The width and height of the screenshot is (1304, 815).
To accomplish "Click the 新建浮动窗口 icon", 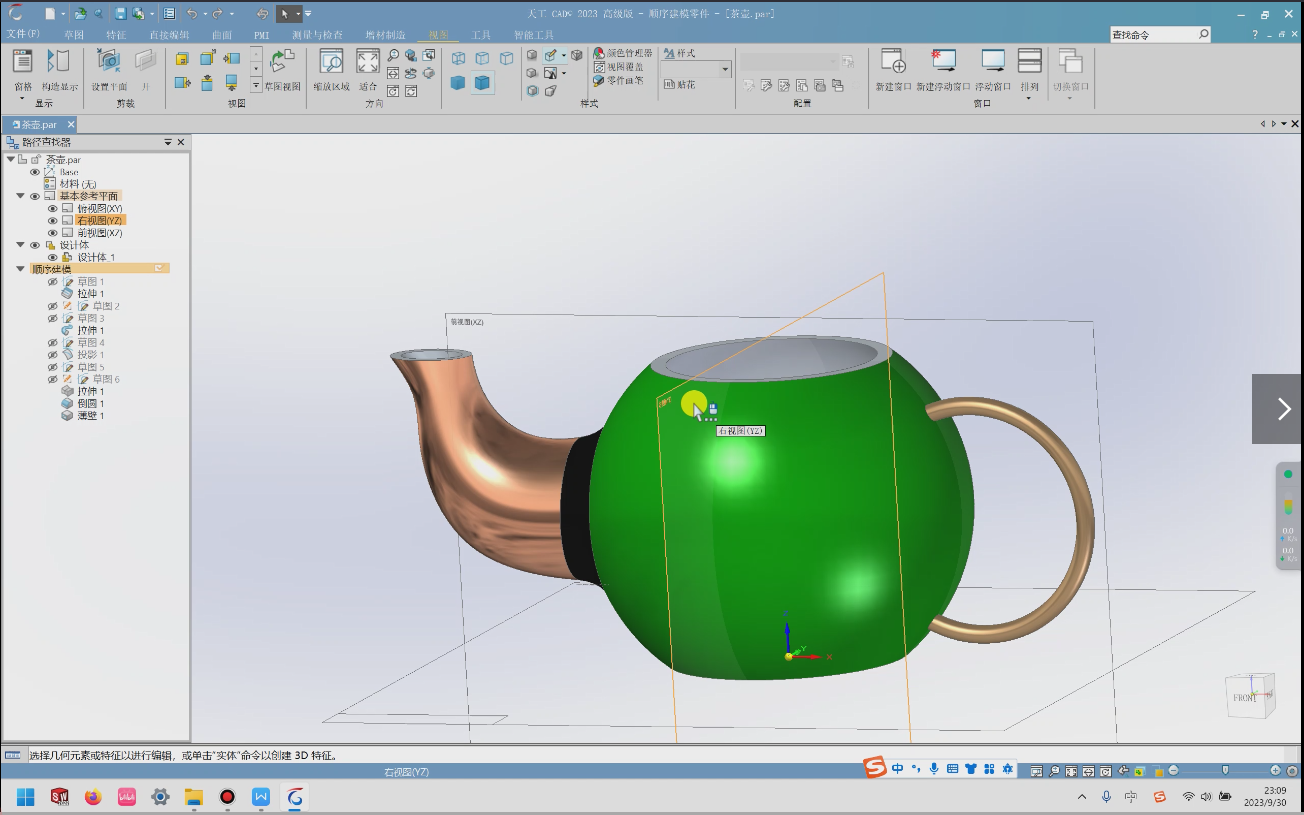I will pos(944,62).
